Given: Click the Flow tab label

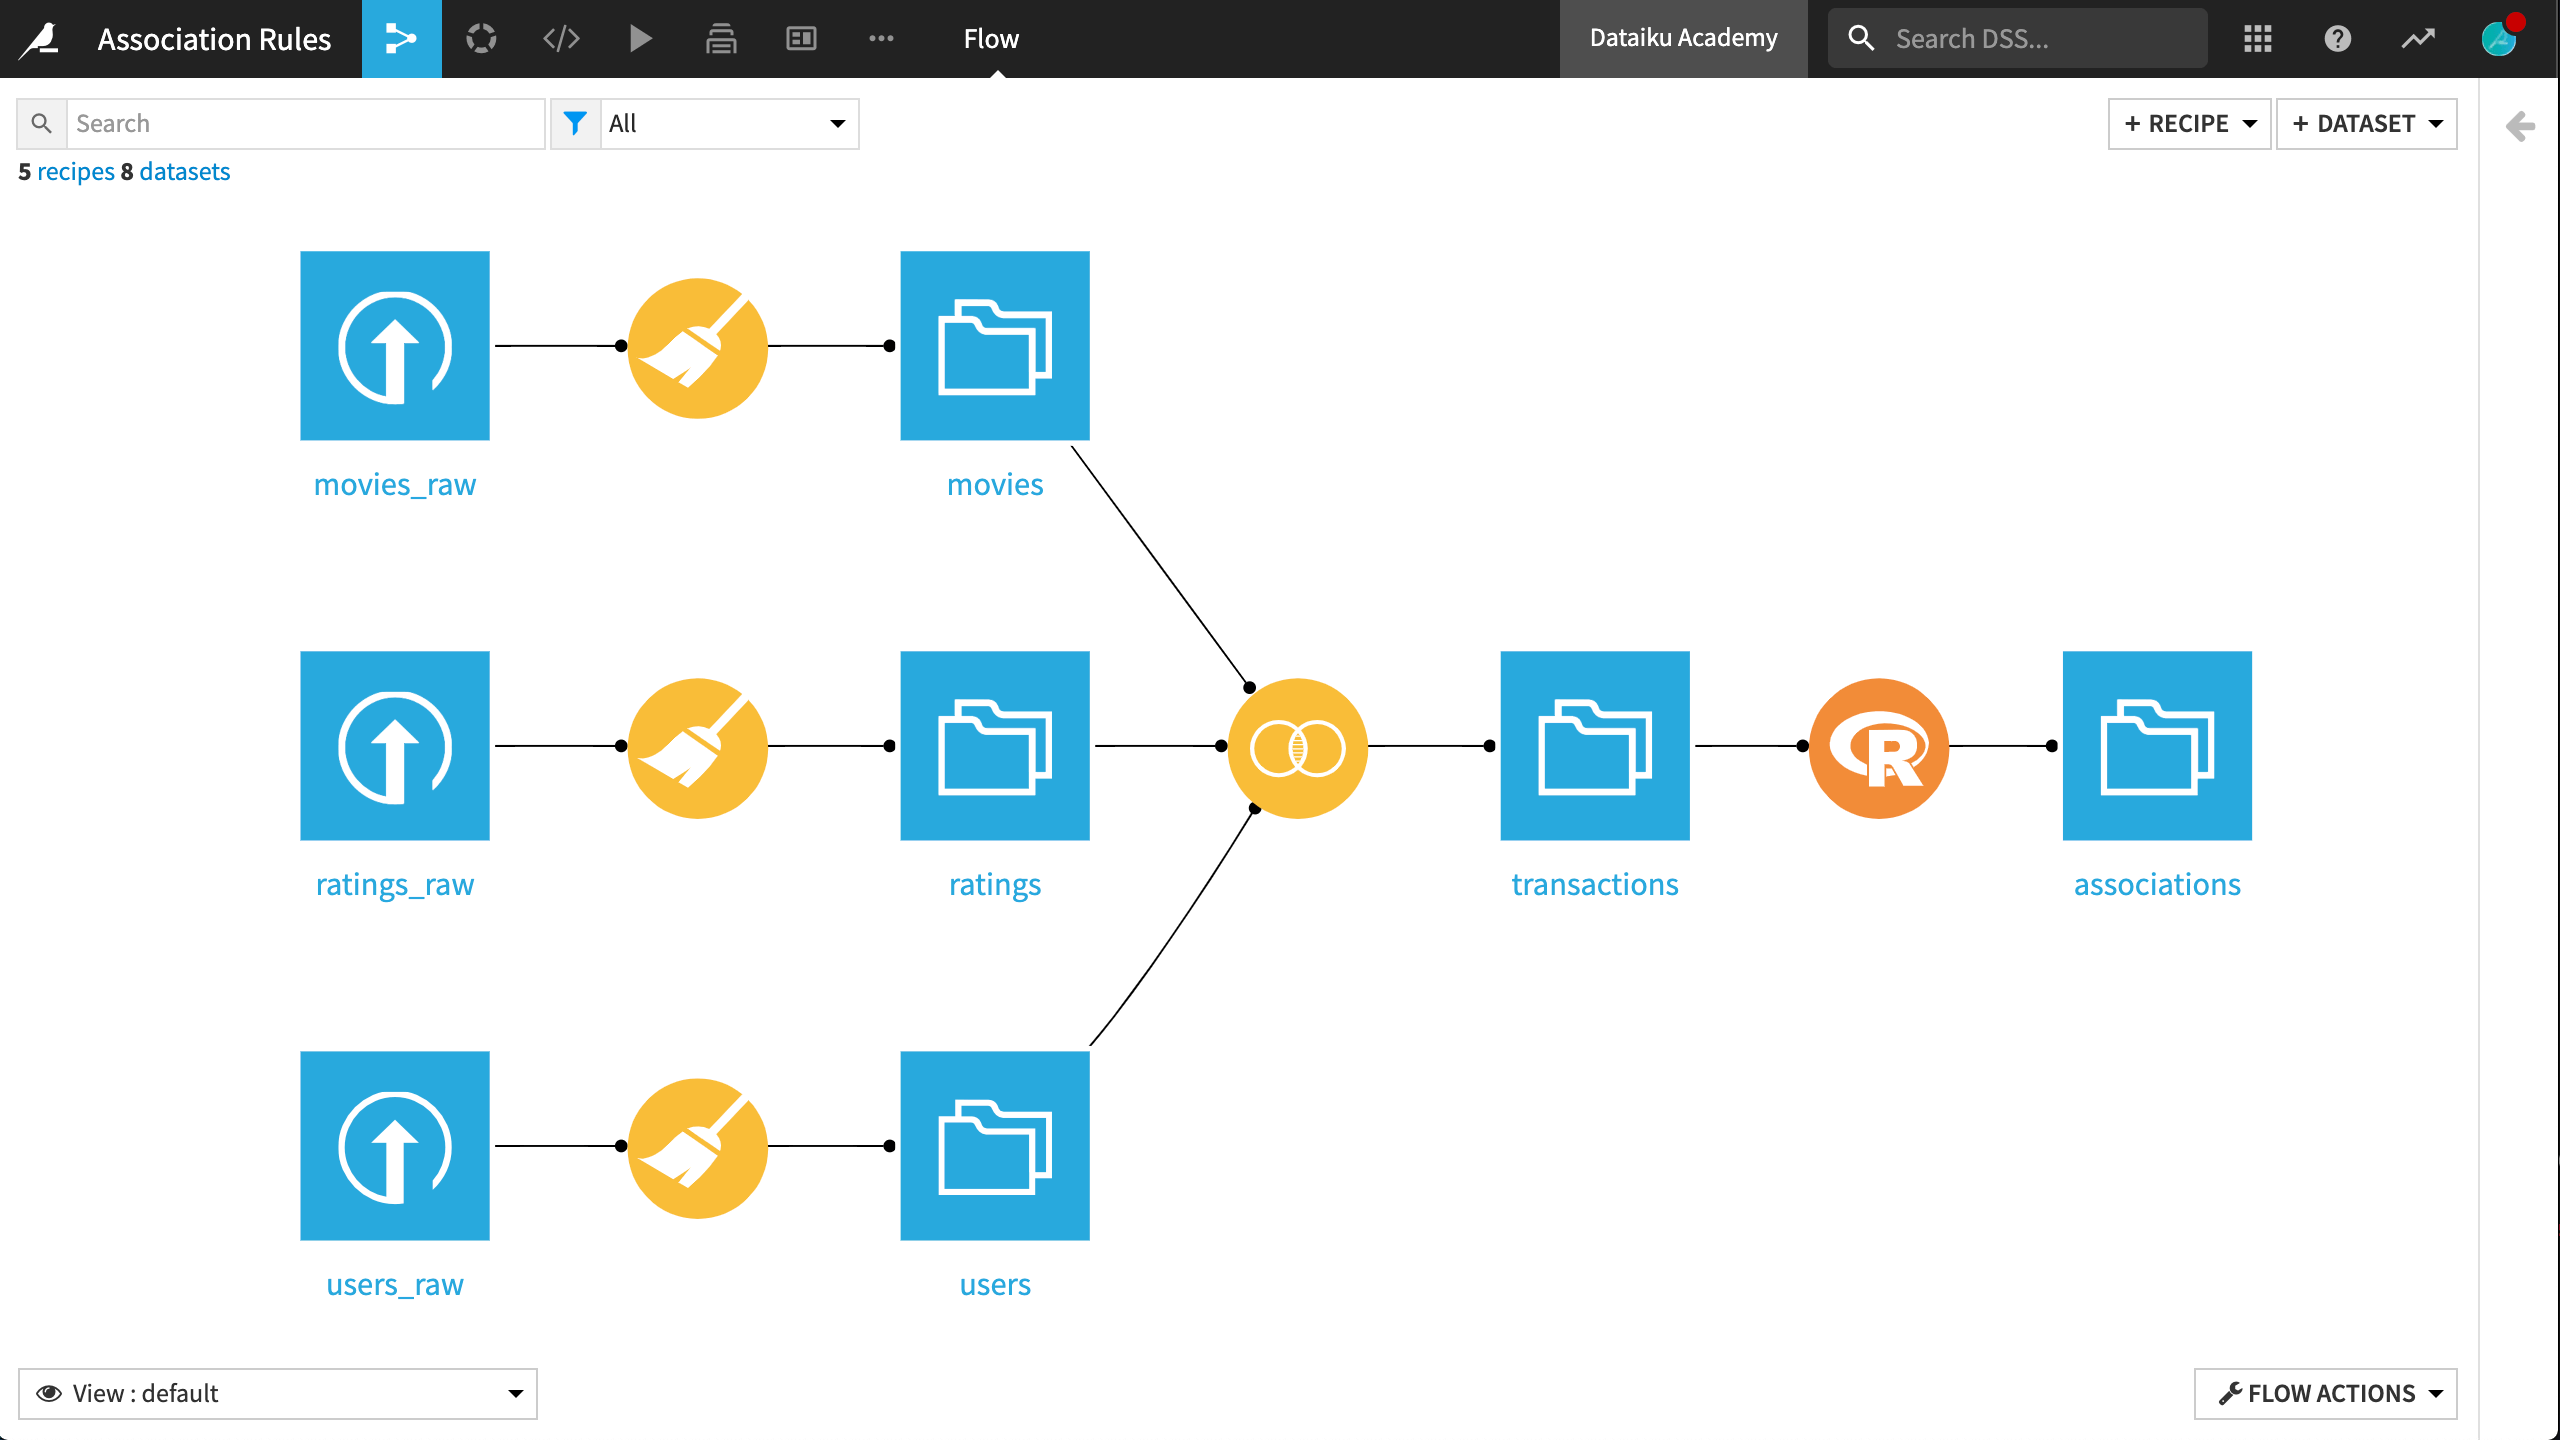Looking at the screenshot, I should (x=991, y=39).
